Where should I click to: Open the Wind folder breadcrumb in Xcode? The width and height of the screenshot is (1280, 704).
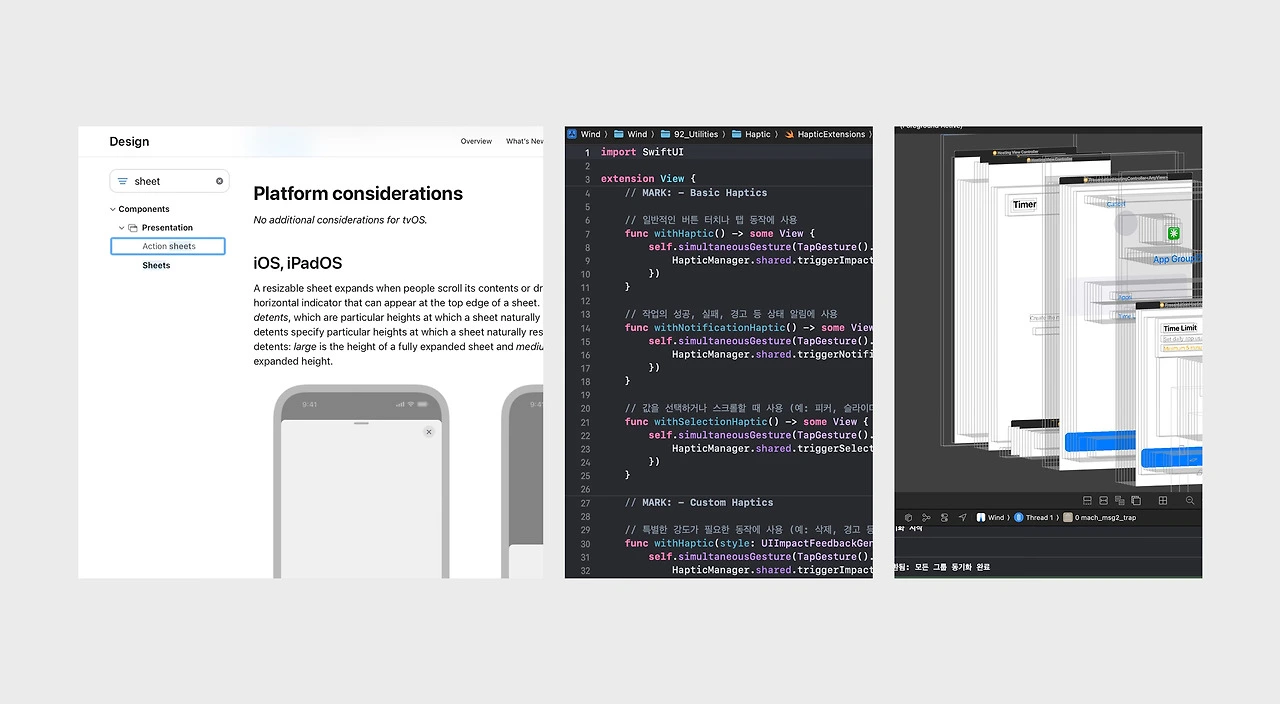point(631,134)
